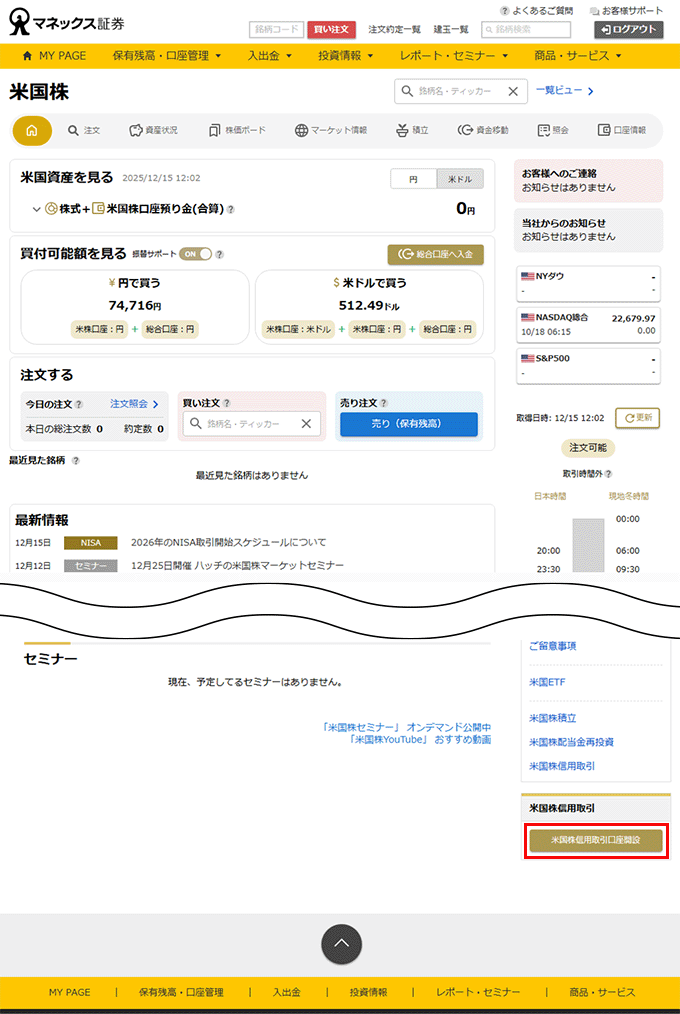
Task: Click help icon next to 買い注文 heading
Action: coord(227,403)
